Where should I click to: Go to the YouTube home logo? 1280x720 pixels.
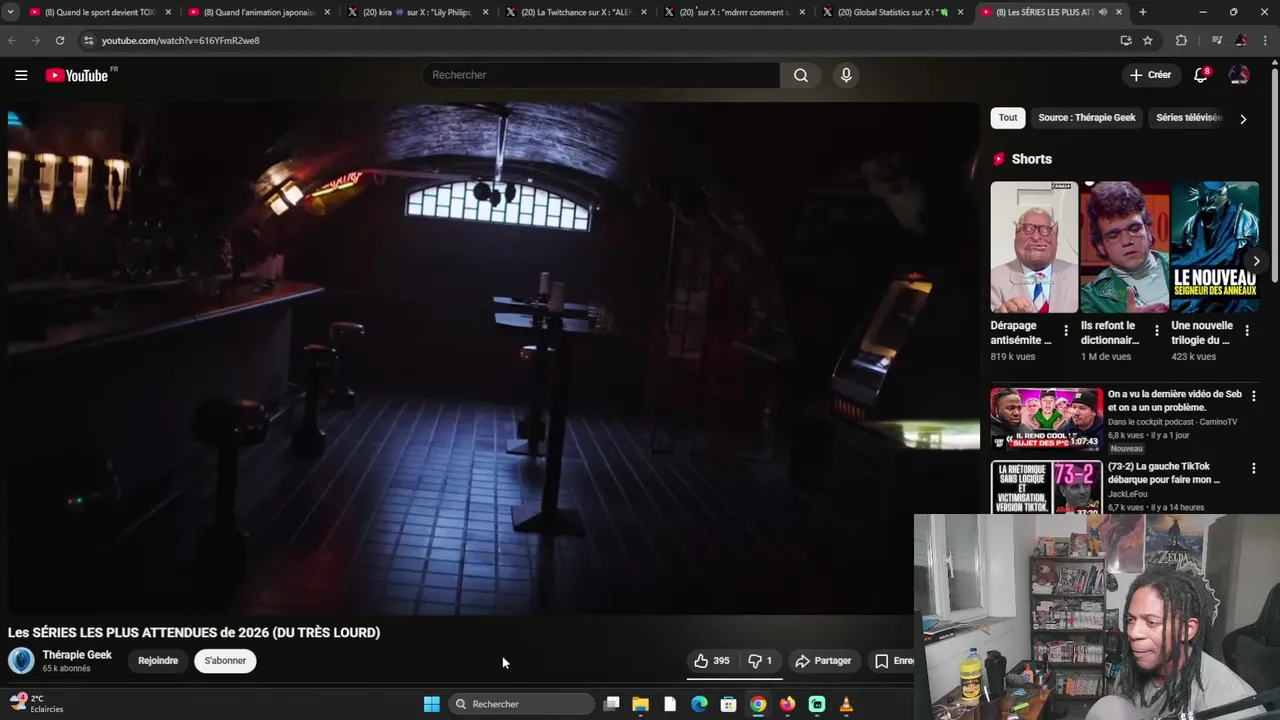(x=77, y=75)
